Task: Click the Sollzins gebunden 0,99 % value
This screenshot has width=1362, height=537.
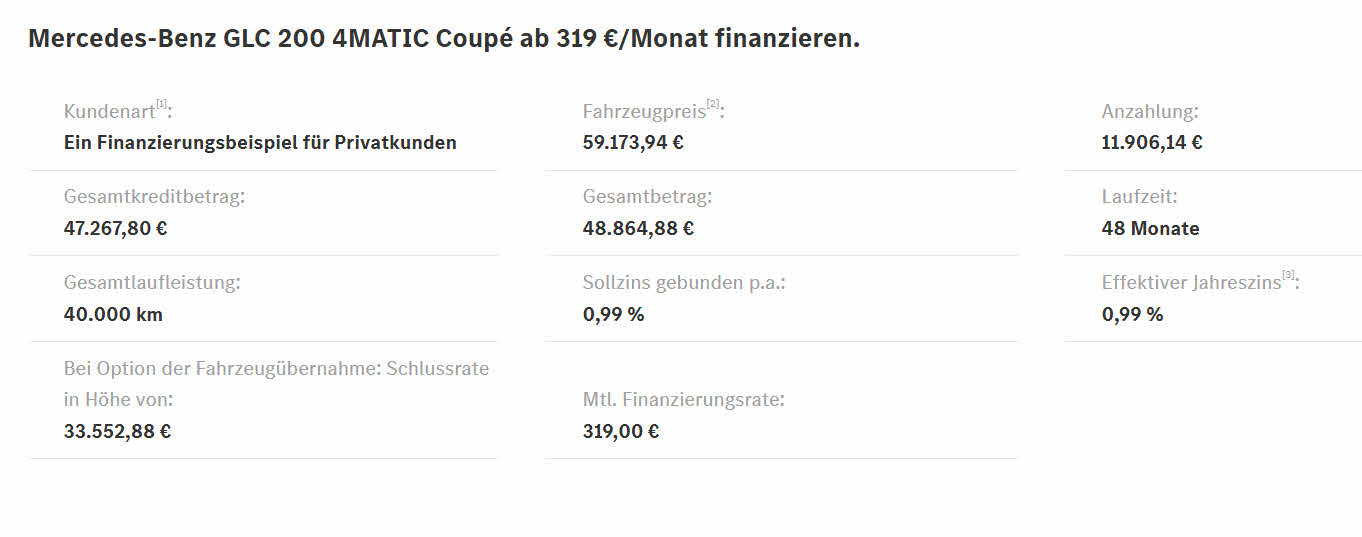Action: tap(613, 314)
